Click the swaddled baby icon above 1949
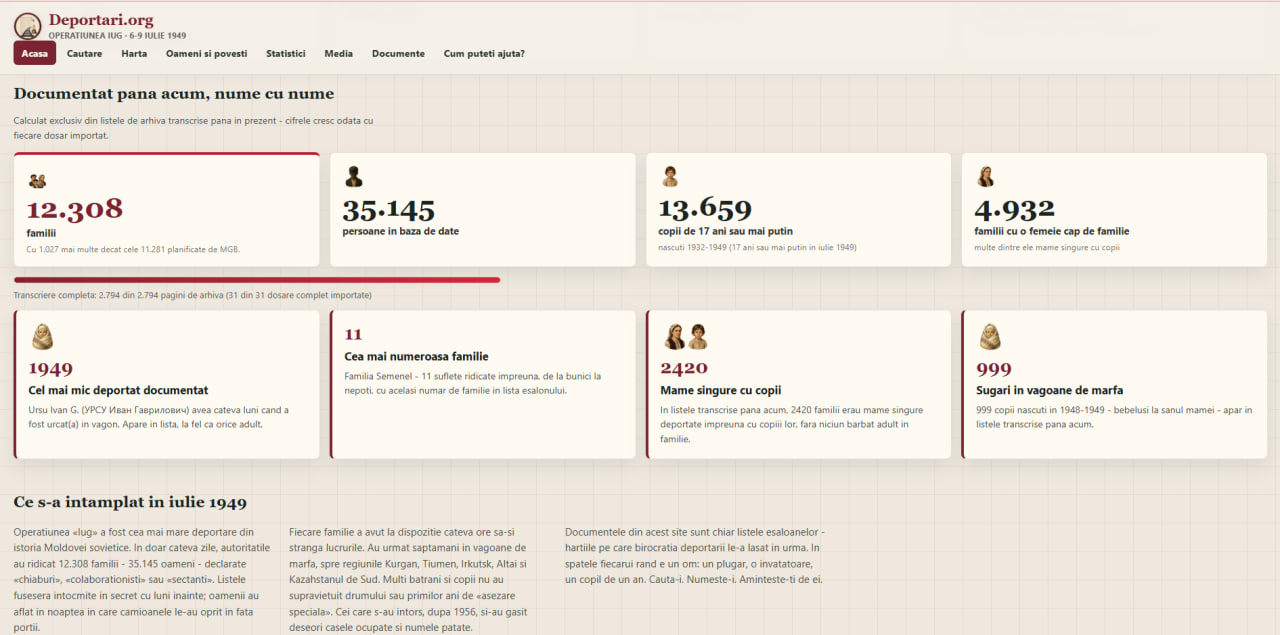The width and height of the screenshot is (1280, 635). click(42, 337)
